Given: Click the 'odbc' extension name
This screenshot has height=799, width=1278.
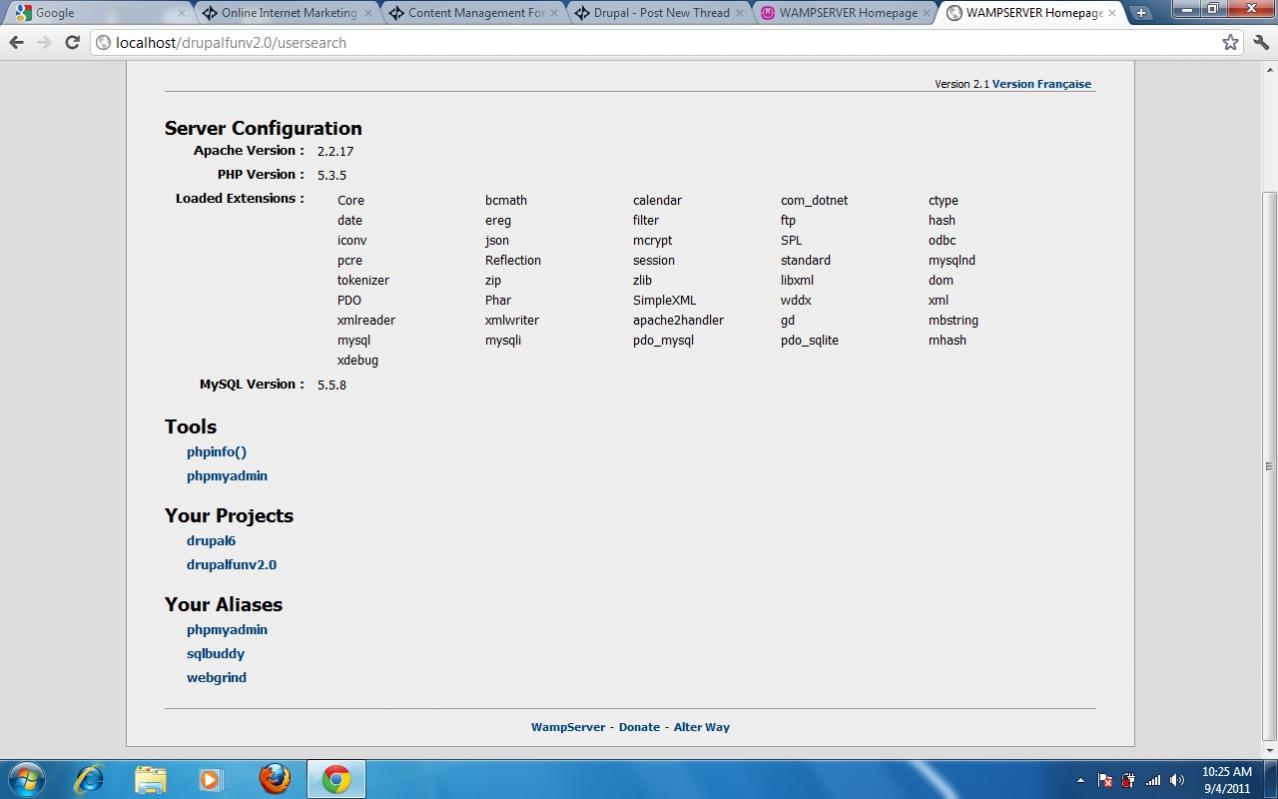Looking at the screenshot, I should (x=942, y=240).
